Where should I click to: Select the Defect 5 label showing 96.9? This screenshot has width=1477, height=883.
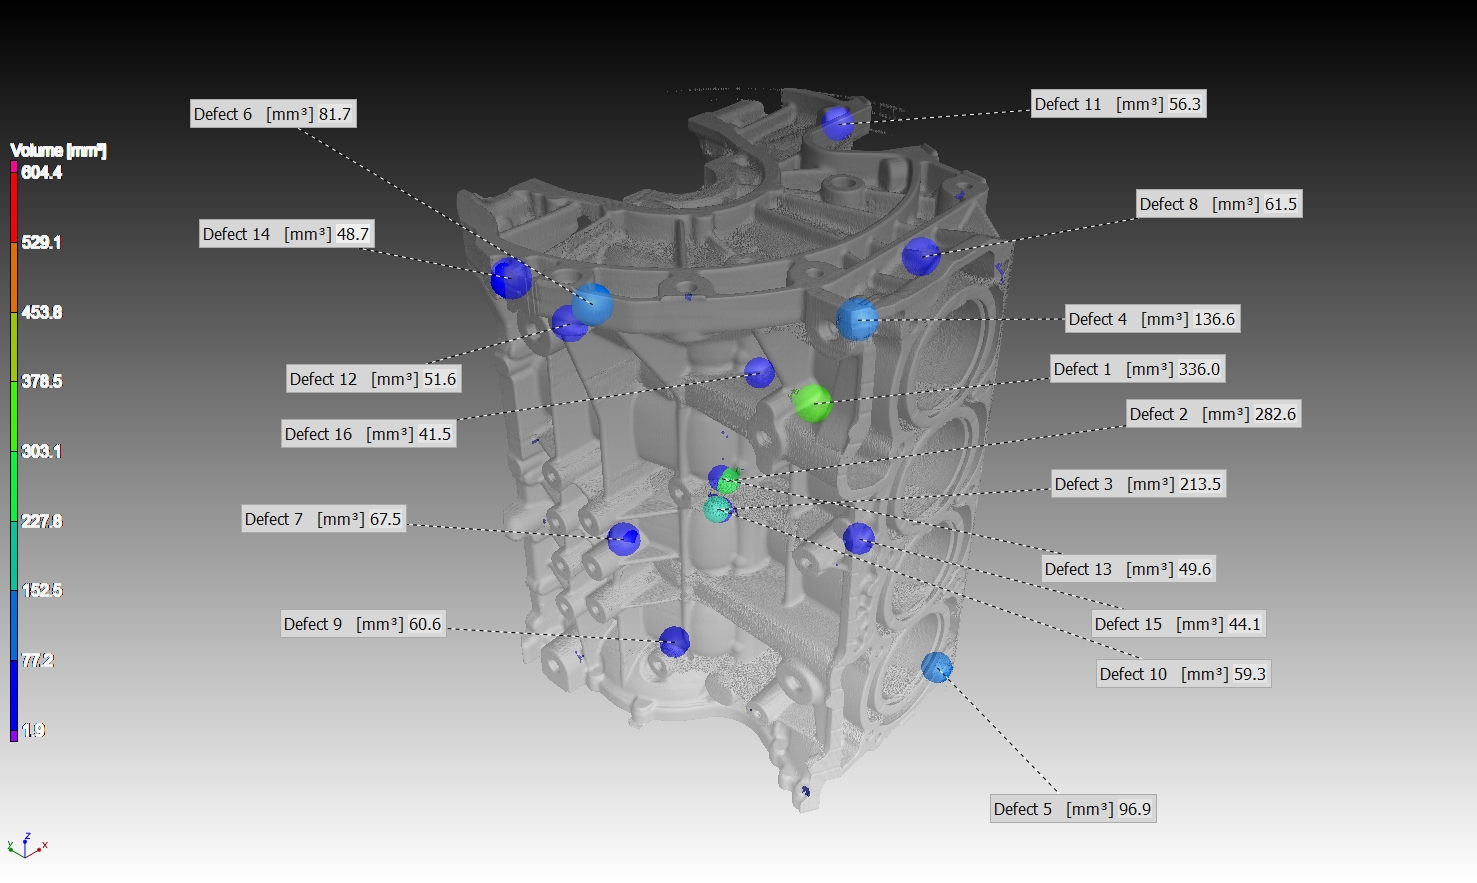(x=1073, y=809)
